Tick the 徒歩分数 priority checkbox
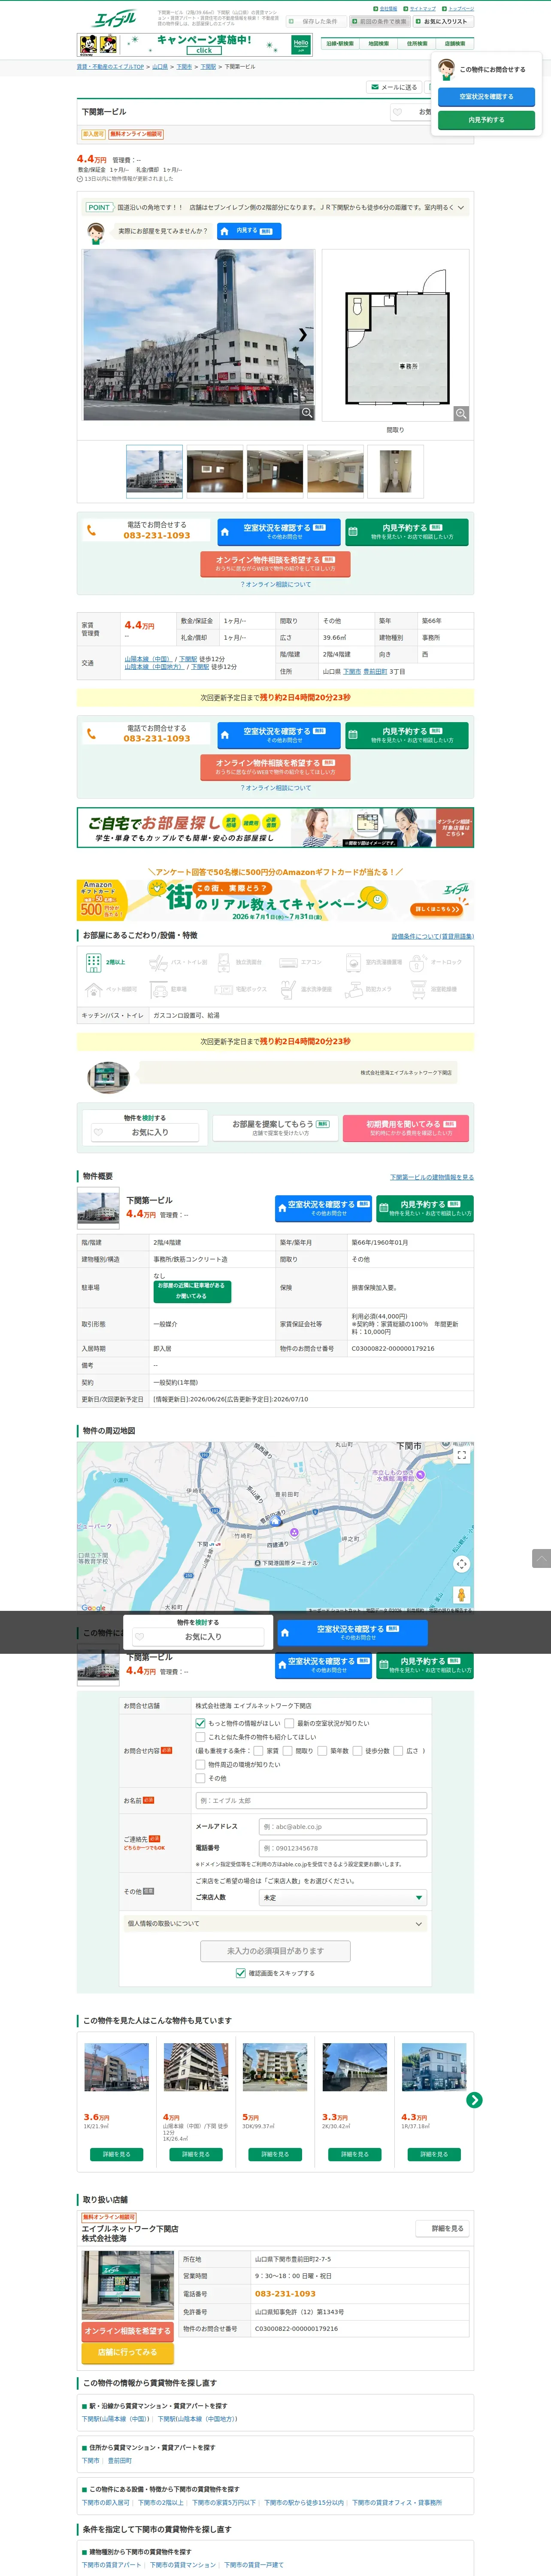This screenshot has width=551, height=2576. pyautogui.click(x=358, y=1751)
